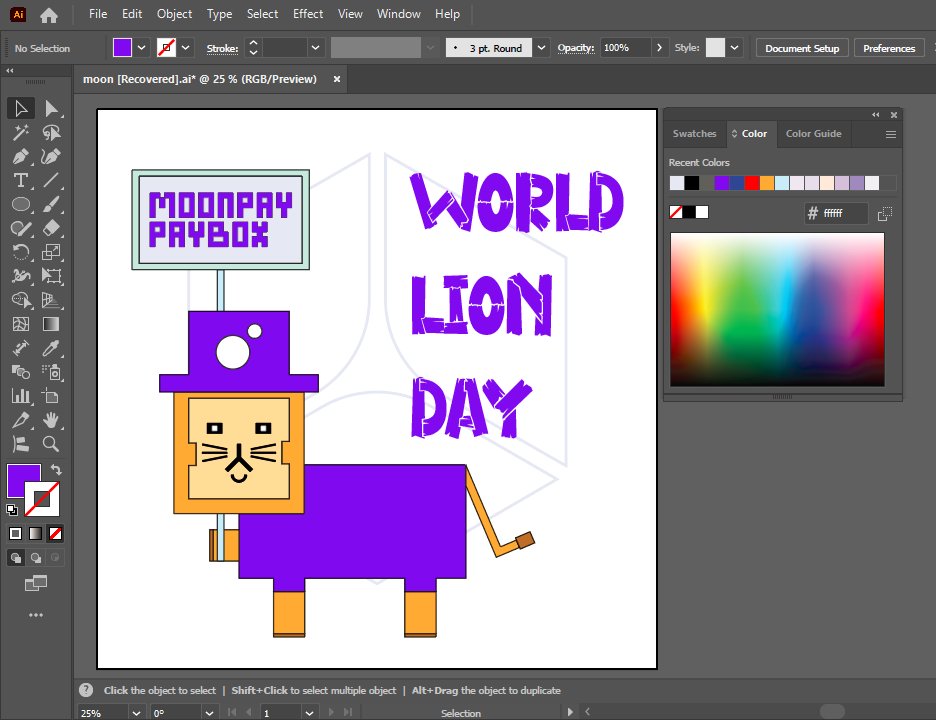Select the Pen tool
Viewport: 936px width, 720px height.
pyautogui.click(x=21, y=156)
